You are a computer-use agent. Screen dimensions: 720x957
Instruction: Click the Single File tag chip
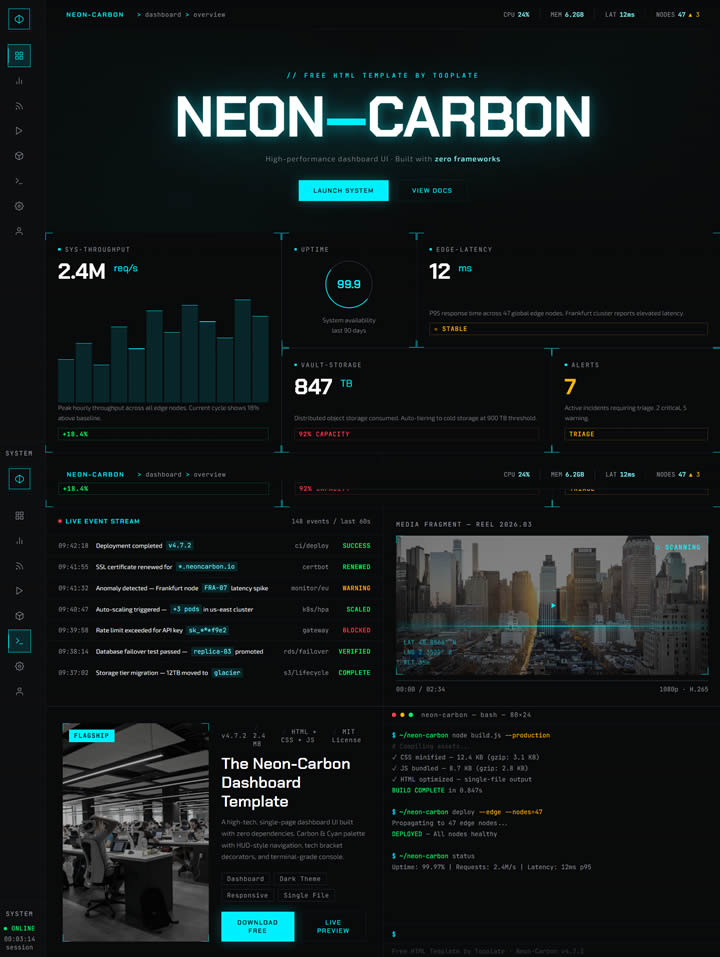pos(306,895)
